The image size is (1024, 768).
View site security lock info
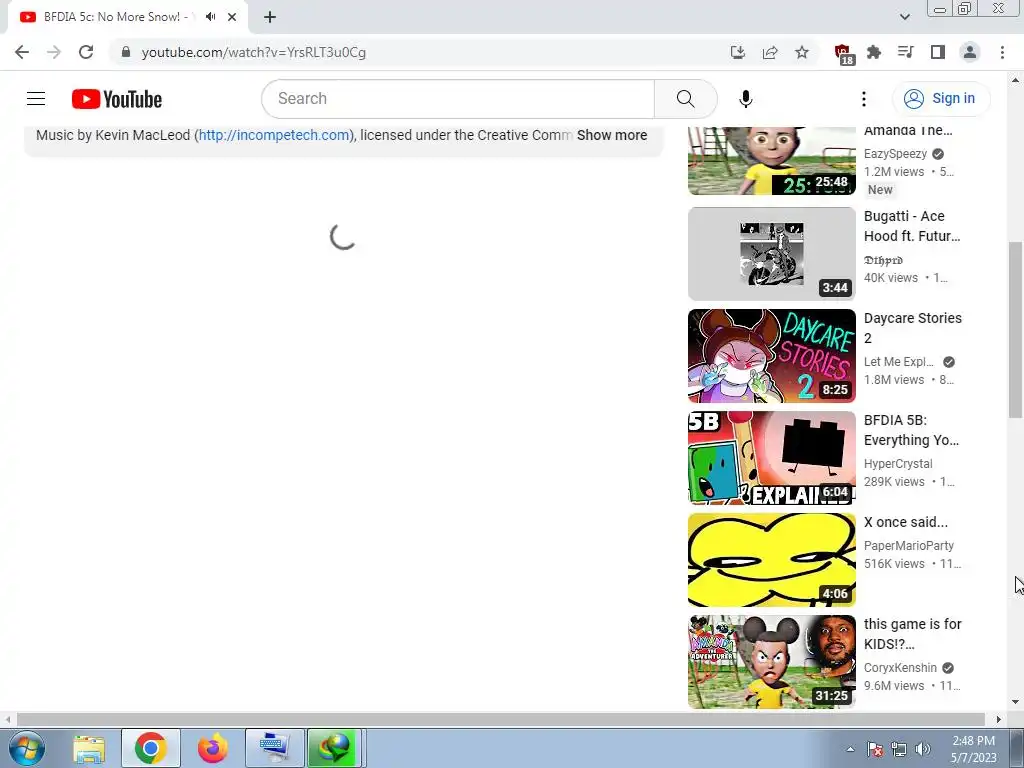point(126,52)
